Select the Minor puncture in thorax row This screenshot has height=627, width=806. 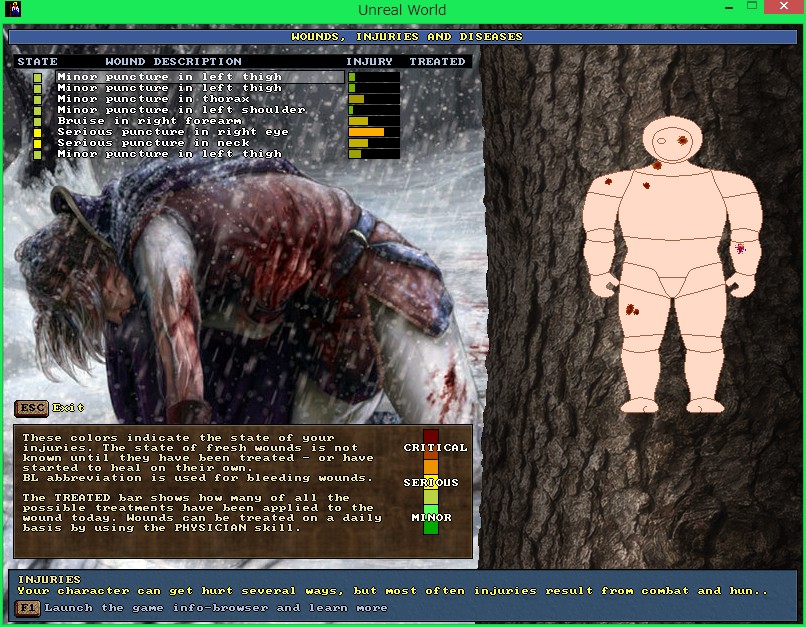153,99
